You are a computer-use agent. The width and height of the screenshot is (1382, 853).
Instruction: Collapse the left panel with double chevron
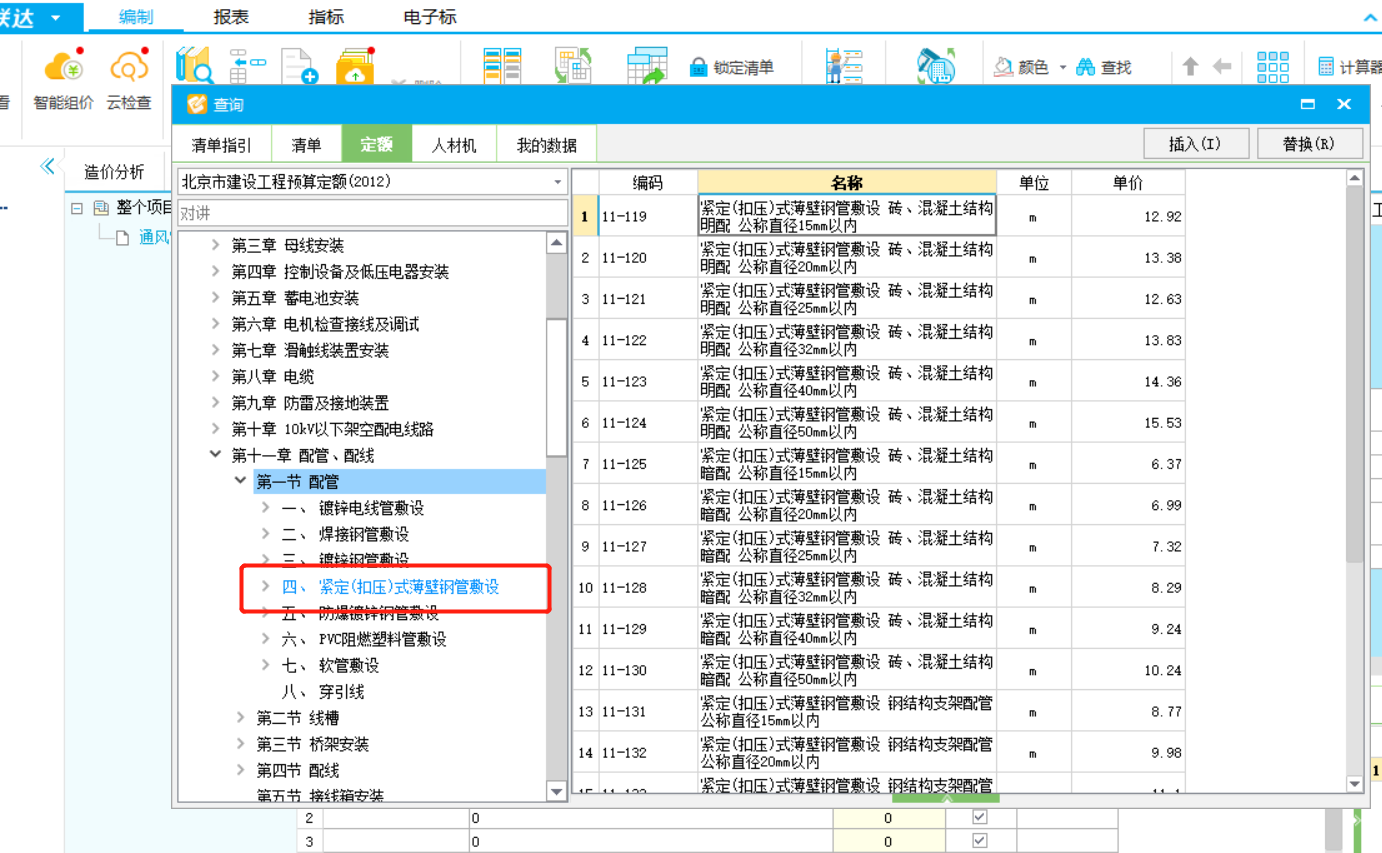(47, 167)
